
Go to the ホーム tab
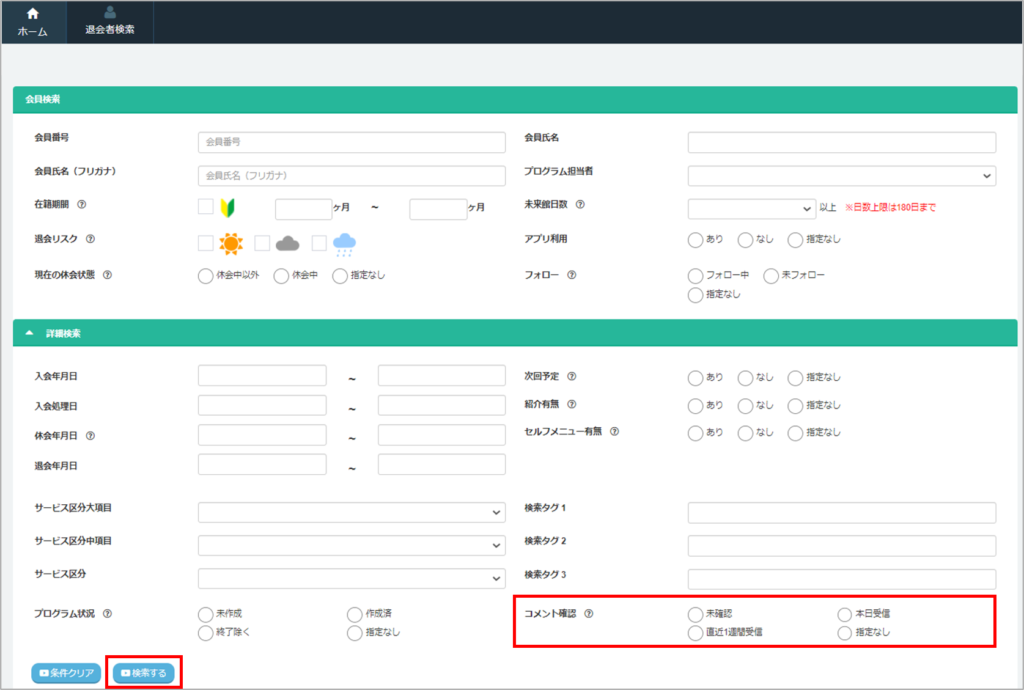click(x=33, y=22)
